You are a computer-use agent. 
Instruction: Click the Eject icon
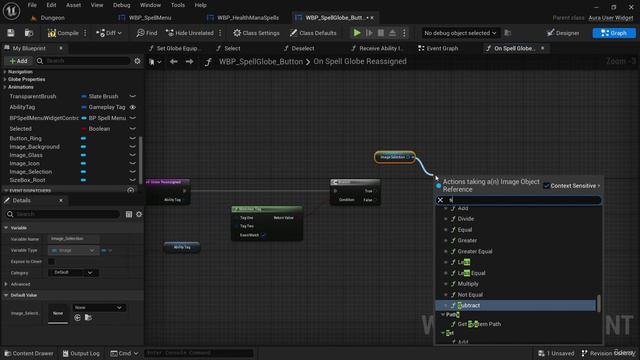392,33
